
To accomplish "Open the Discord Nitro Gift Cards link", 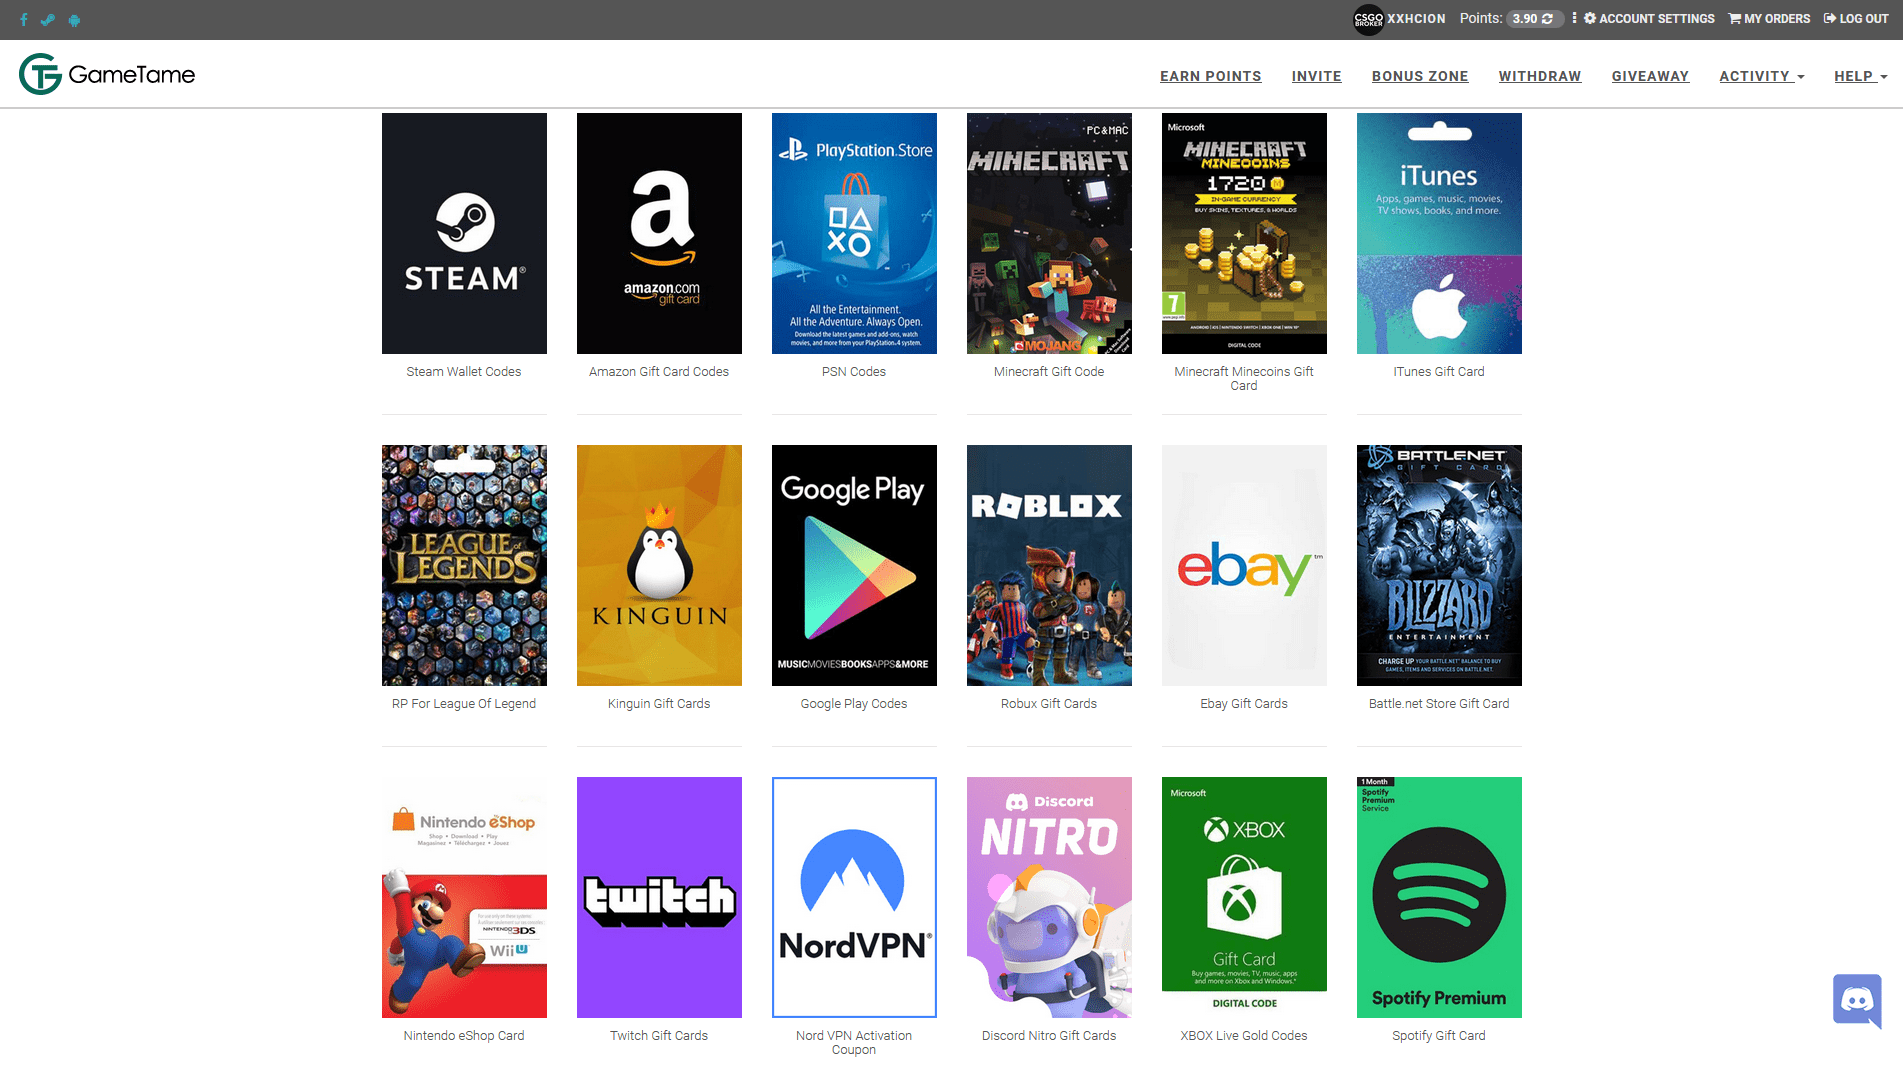I will (x=1048, y=1036).
